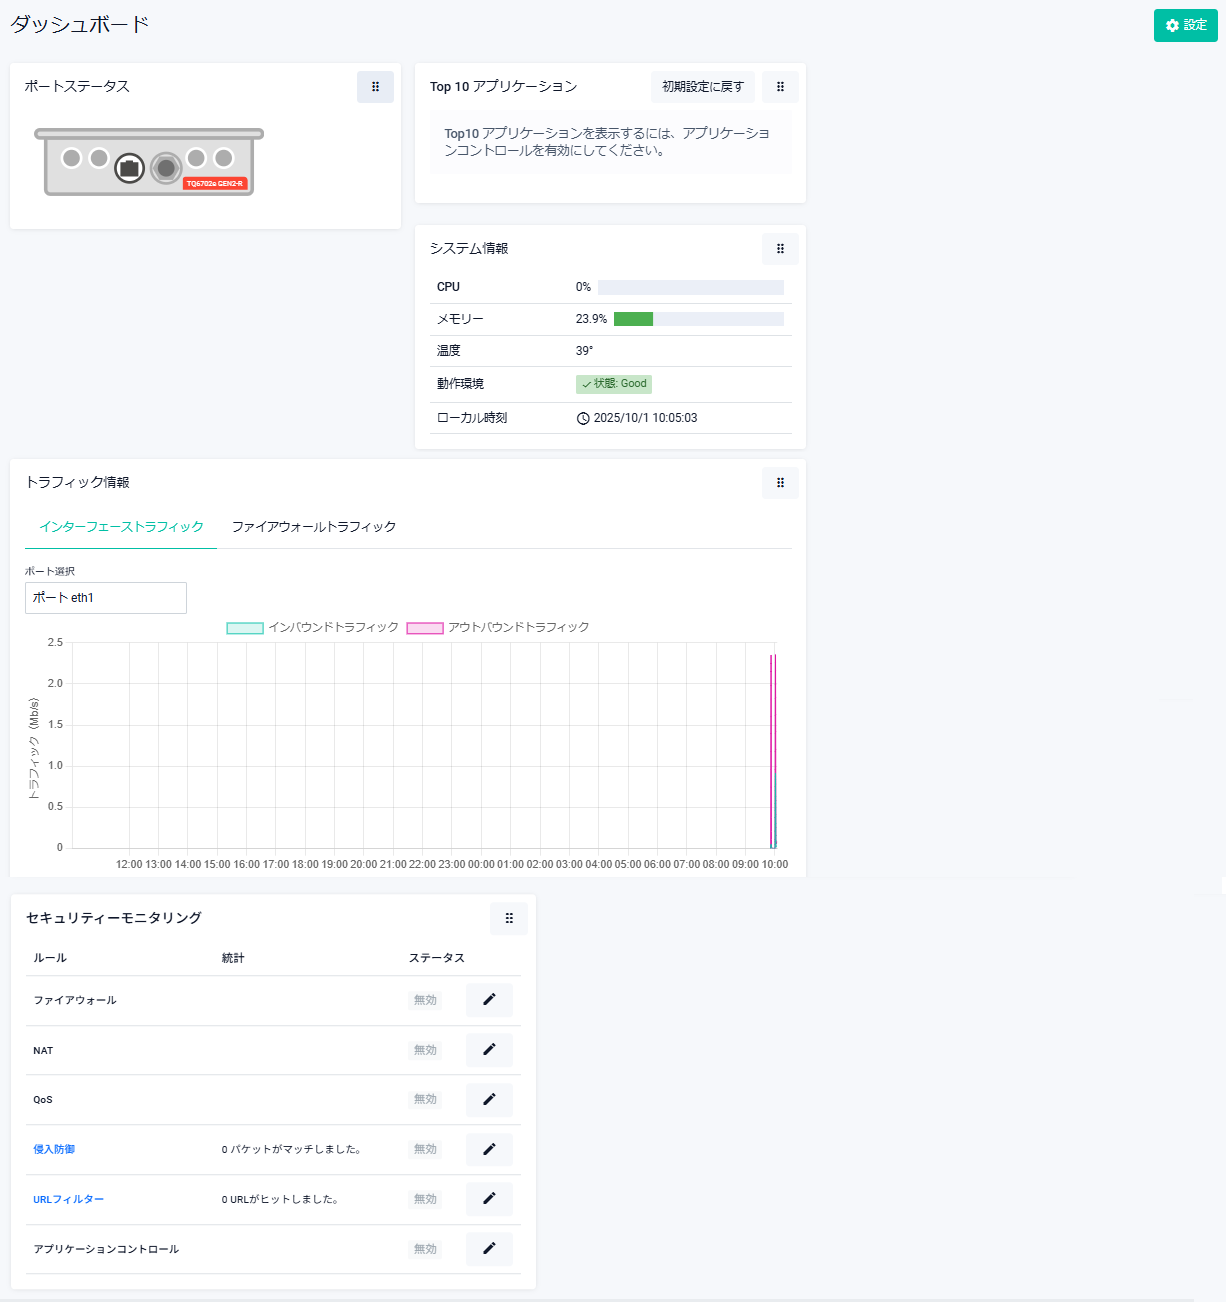1226x1302 pixels.
Task: Edit the NAT rule with pencil icon
Action: (x=489, y=1050)
